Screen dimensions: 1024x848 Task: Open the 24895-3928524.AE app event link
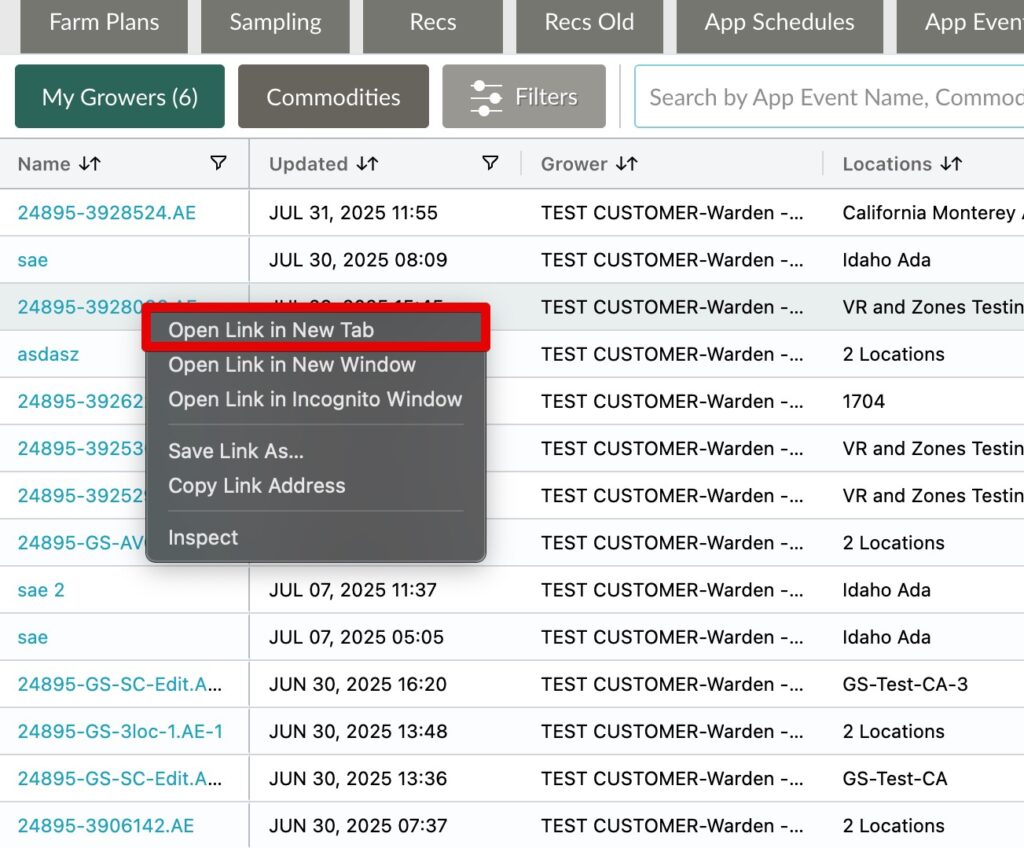pyautogui.click(x=106, y=213)
